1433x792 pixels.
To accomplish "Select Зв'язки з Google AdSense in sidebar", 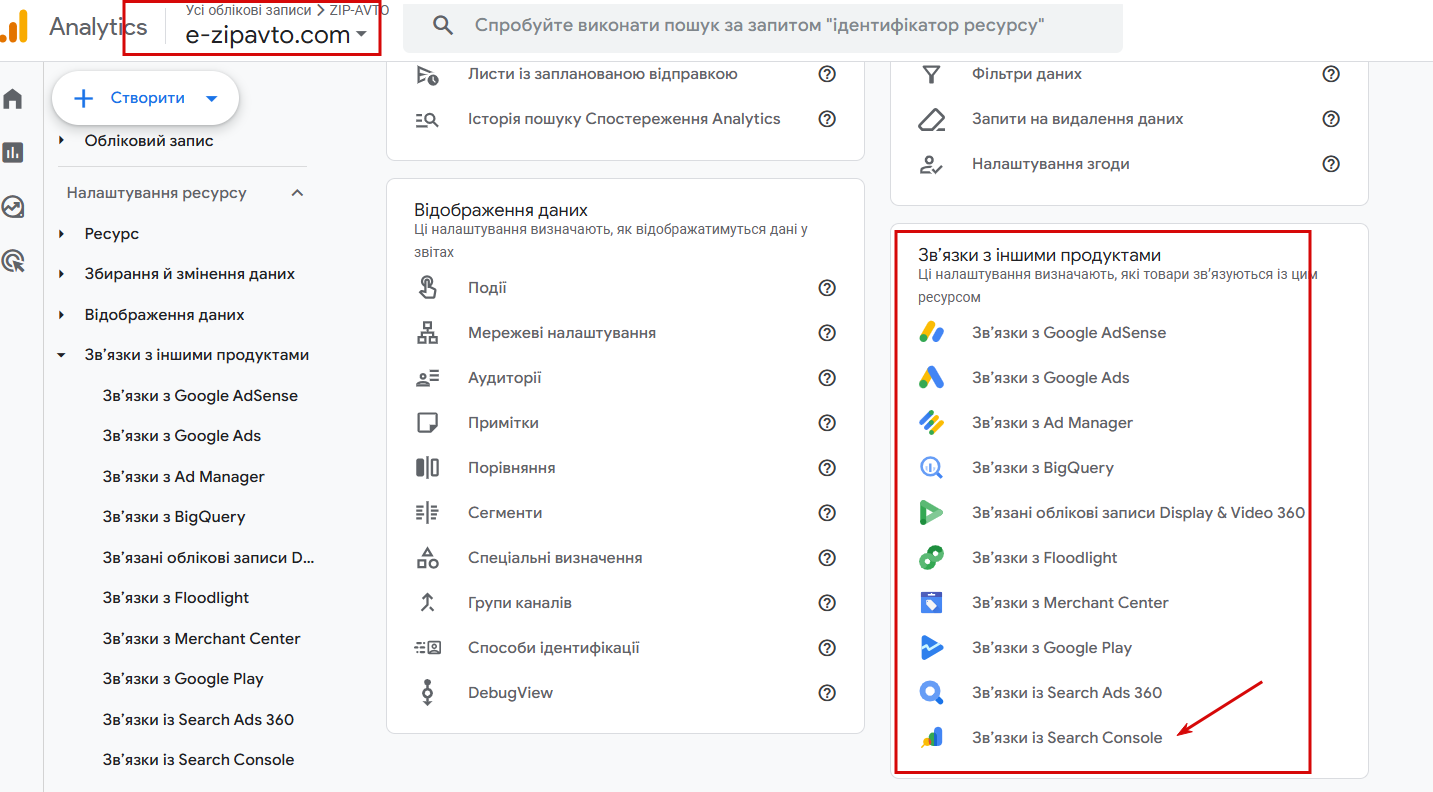I will pos(200,396).
